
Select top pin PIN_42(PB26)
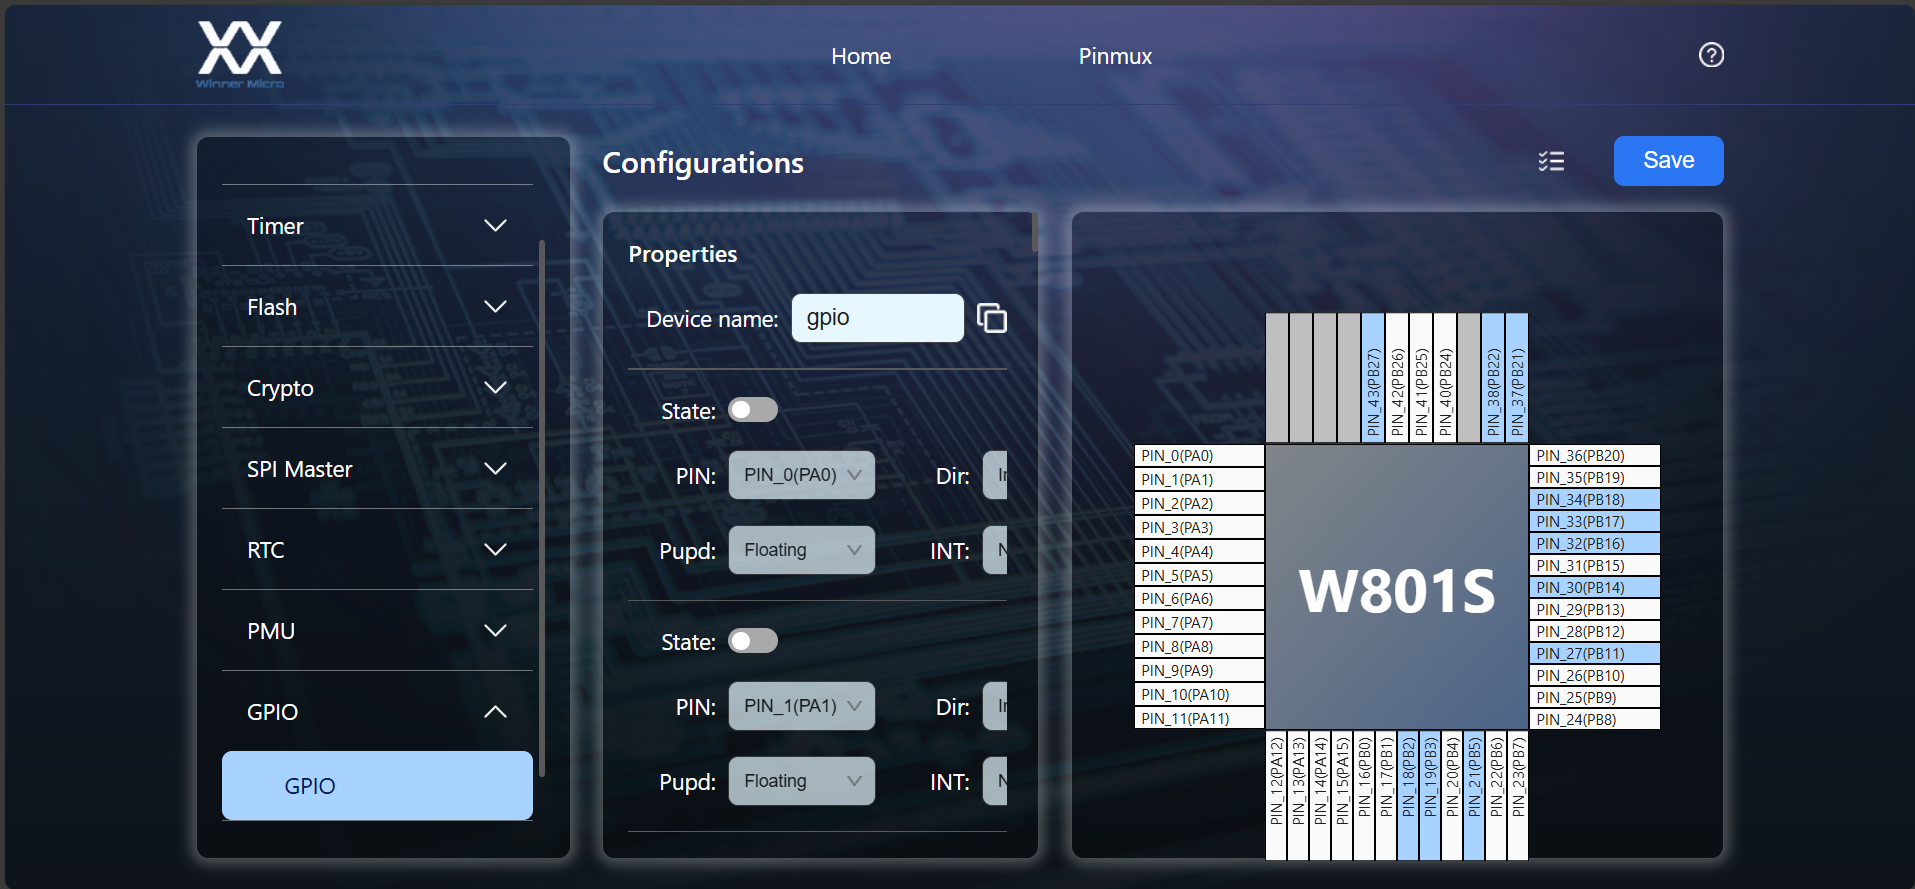(1397, 378)
